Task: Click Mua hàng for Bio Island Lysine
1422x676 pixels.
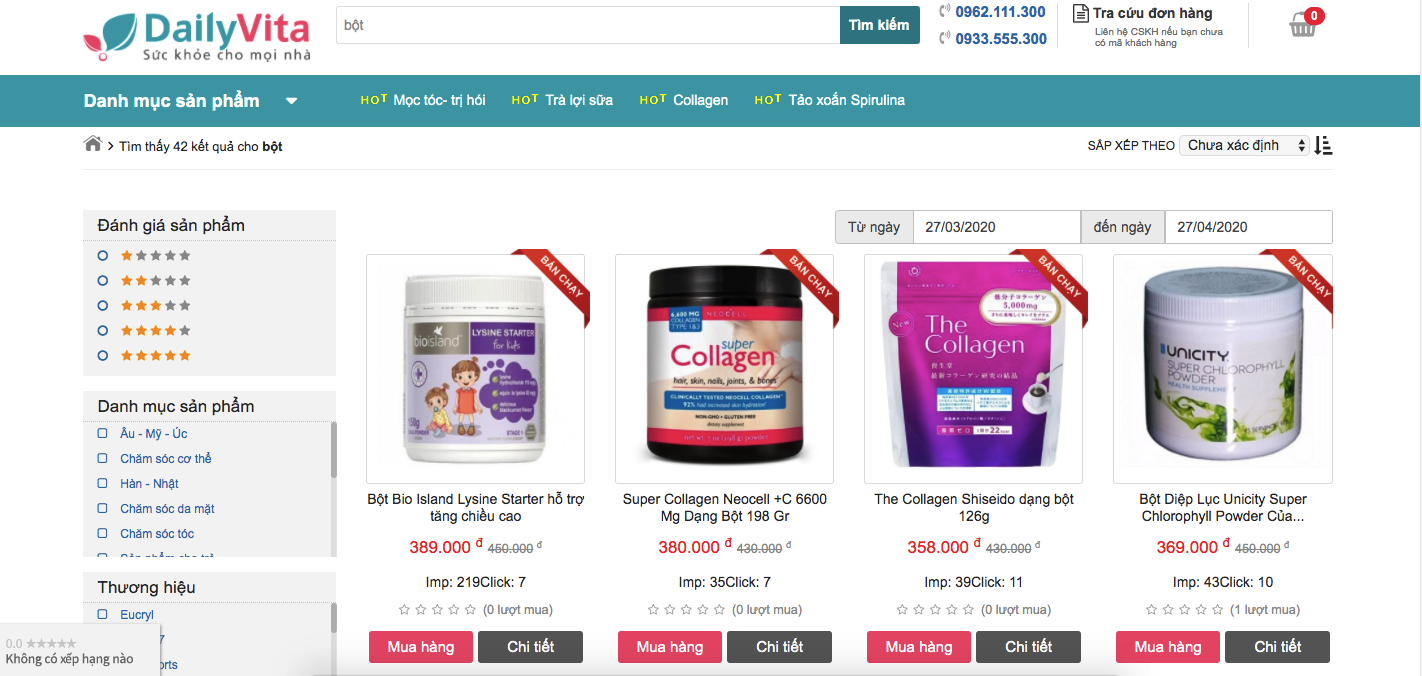Action: click(423, 647)
